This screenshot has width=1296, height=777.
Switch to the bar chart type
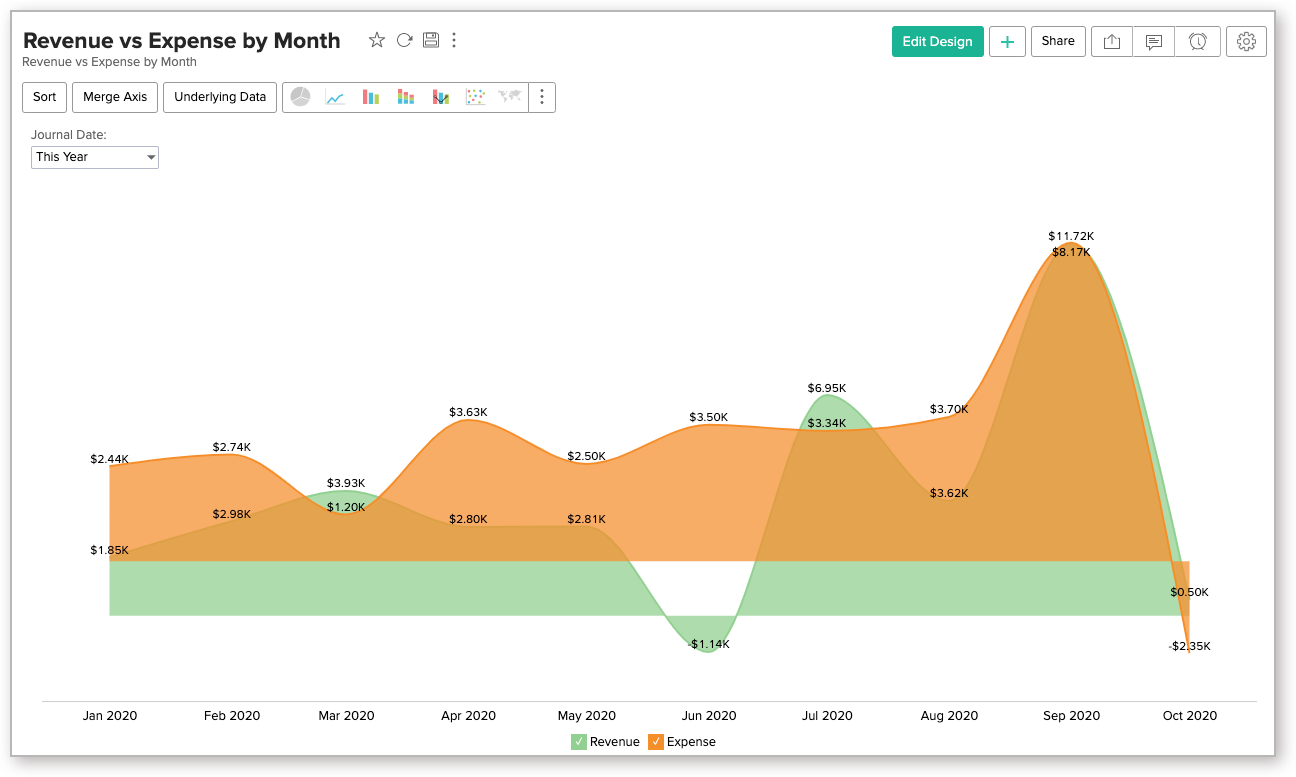[370, 97]
